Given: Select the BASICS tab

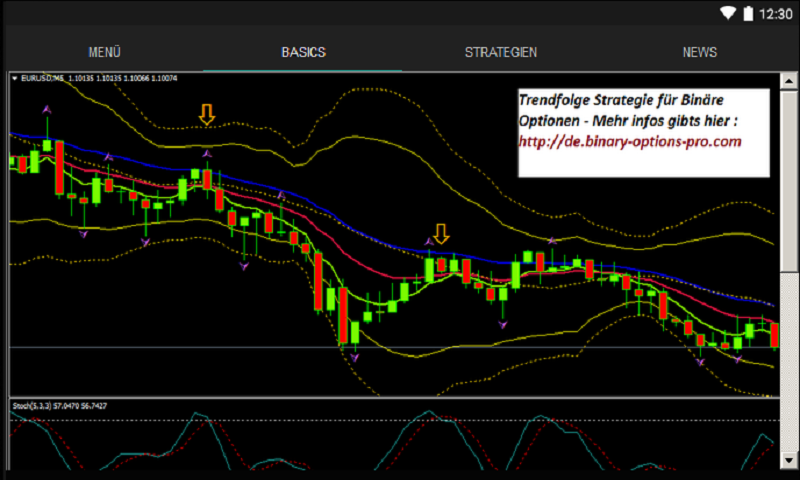Looking at the screenshot, I should [x=303, y=52].
